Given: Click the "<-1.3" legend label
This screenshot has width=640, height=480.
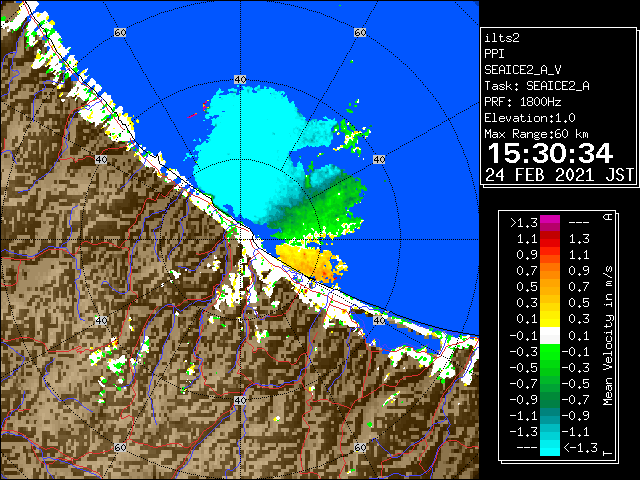Looking at the screenshot, I should [x=580, y=448].
